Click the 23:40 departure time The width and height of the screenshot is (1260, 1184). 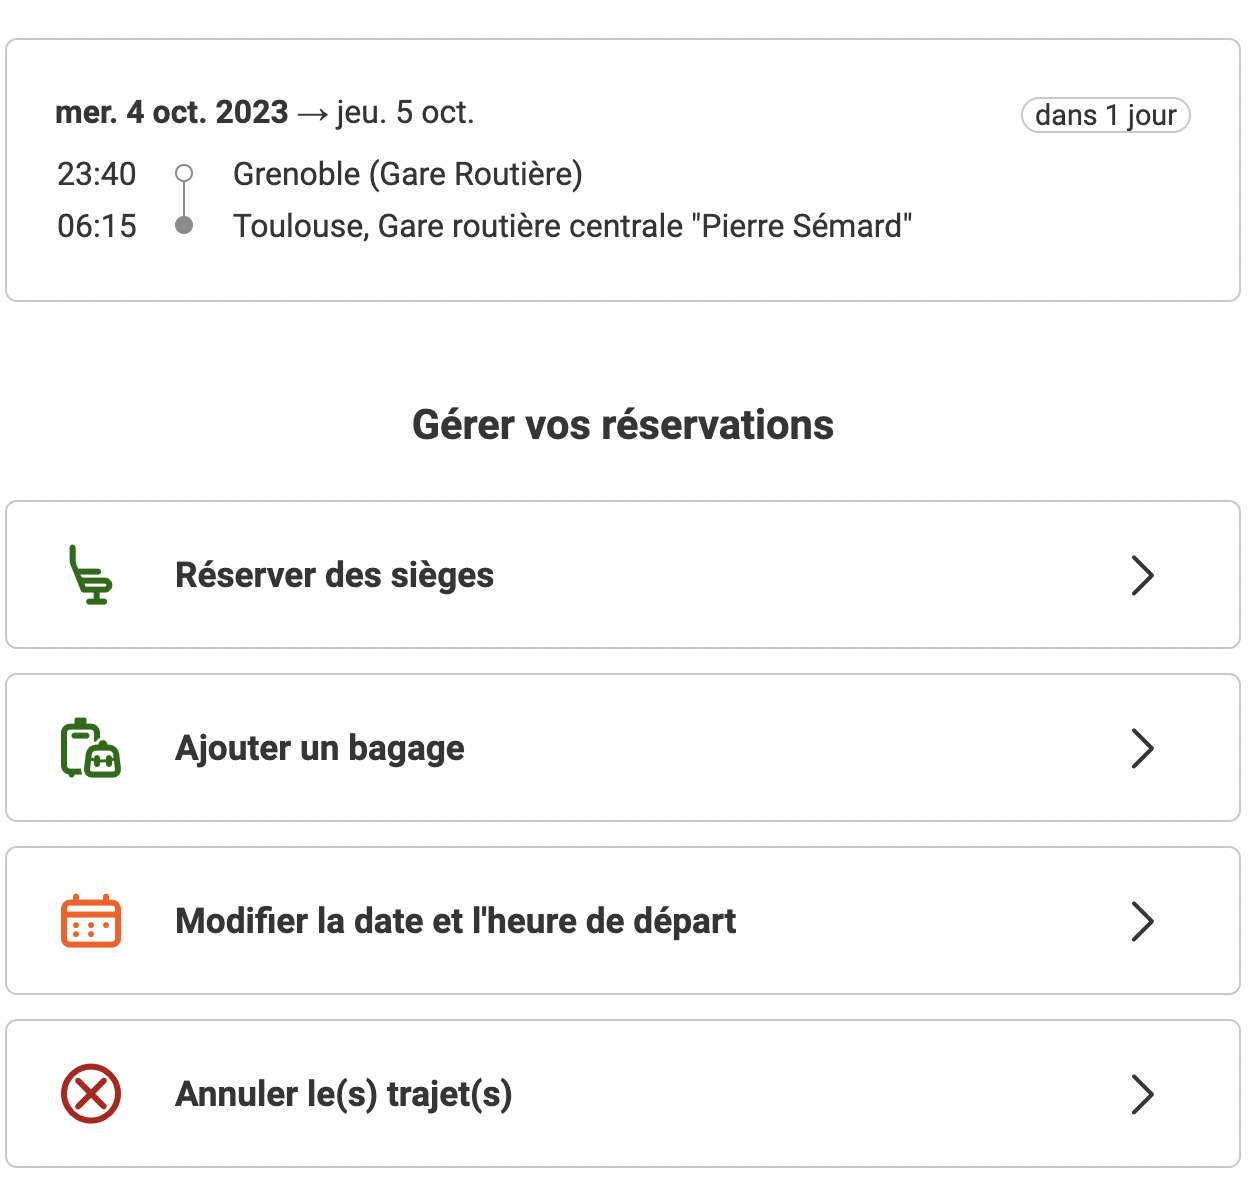(96, 174)
